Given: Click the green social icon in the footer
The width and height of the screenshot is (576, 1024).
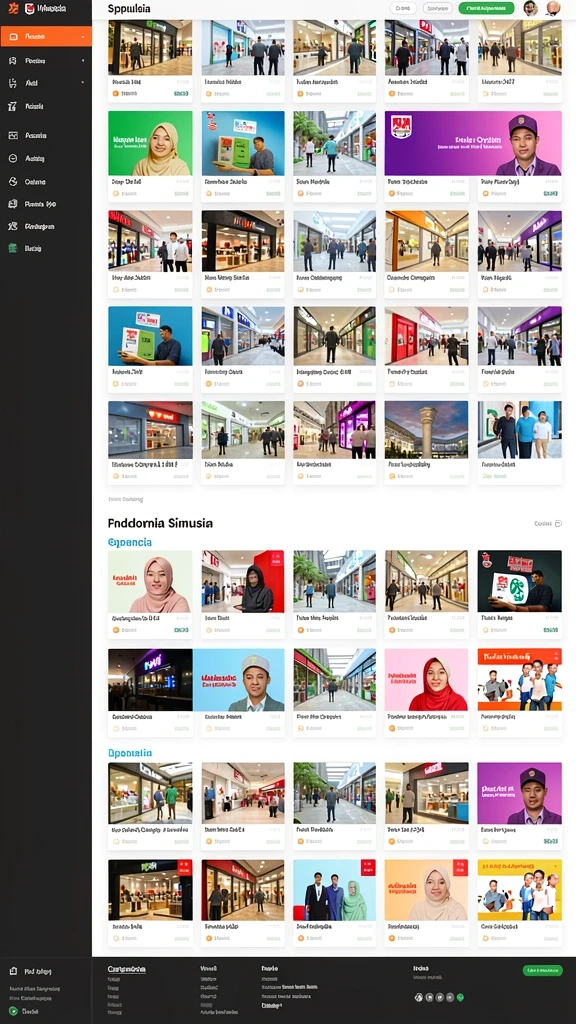Looking at the screenshot, I should pos(460,997).
